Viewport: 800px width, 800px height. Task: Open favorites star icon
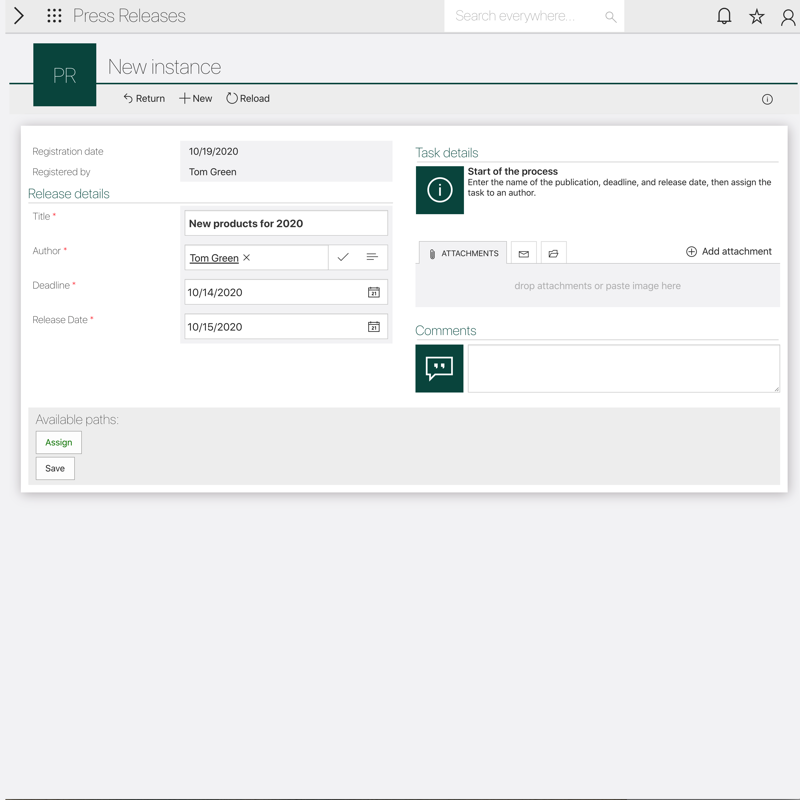(x=757, y=16)
